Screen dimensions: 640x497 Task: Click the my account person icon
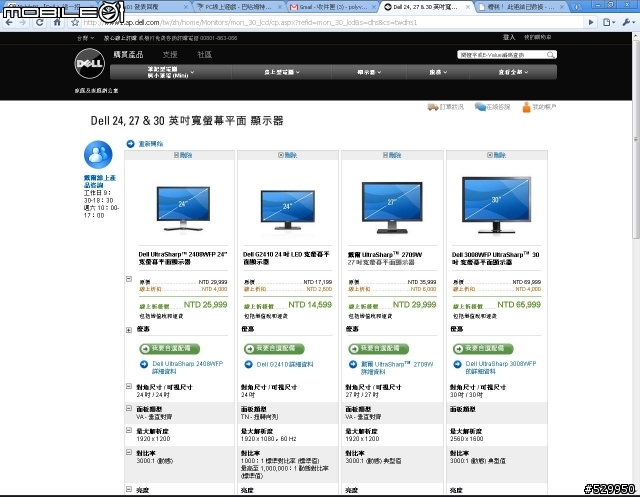[527, 107]
